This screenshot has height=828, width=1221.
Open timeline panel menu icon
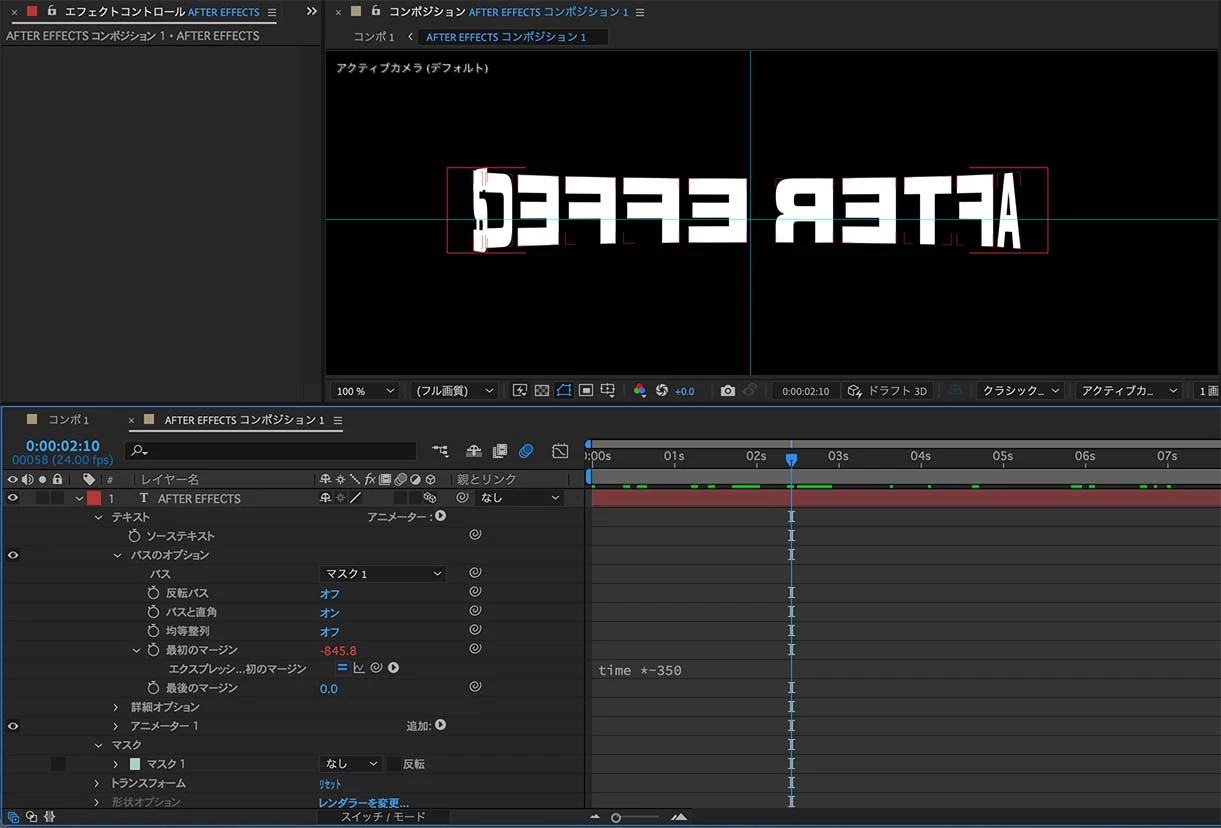point(338,420)
